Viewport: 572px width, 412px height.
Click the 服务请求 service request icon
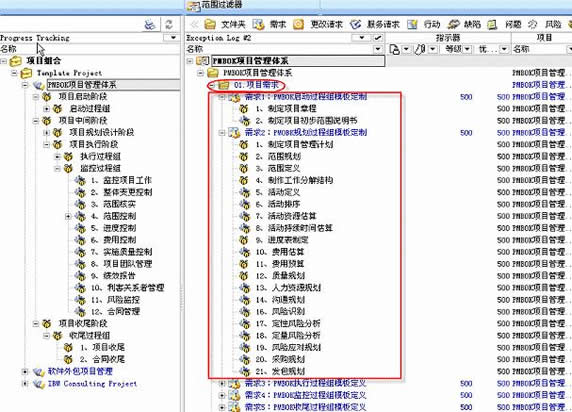(x=355, y=24)
